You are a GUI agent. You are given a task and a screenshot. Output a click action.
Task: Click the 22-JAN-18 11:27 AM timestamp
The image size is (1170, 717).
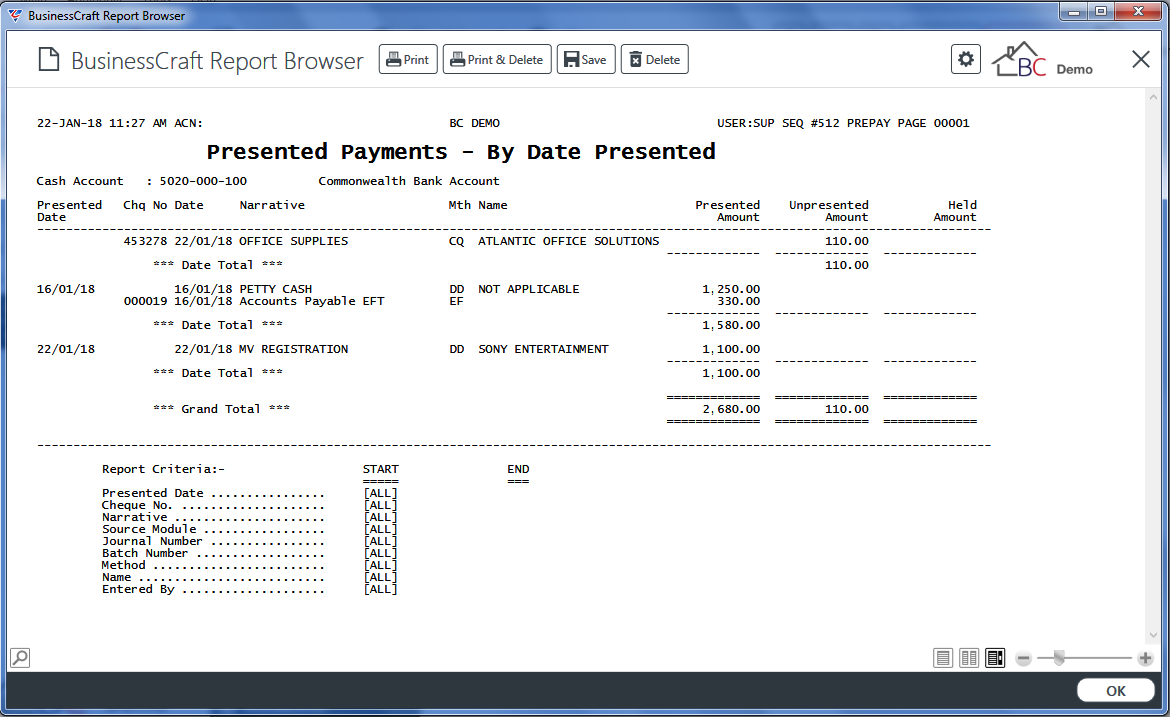(101, 123)
